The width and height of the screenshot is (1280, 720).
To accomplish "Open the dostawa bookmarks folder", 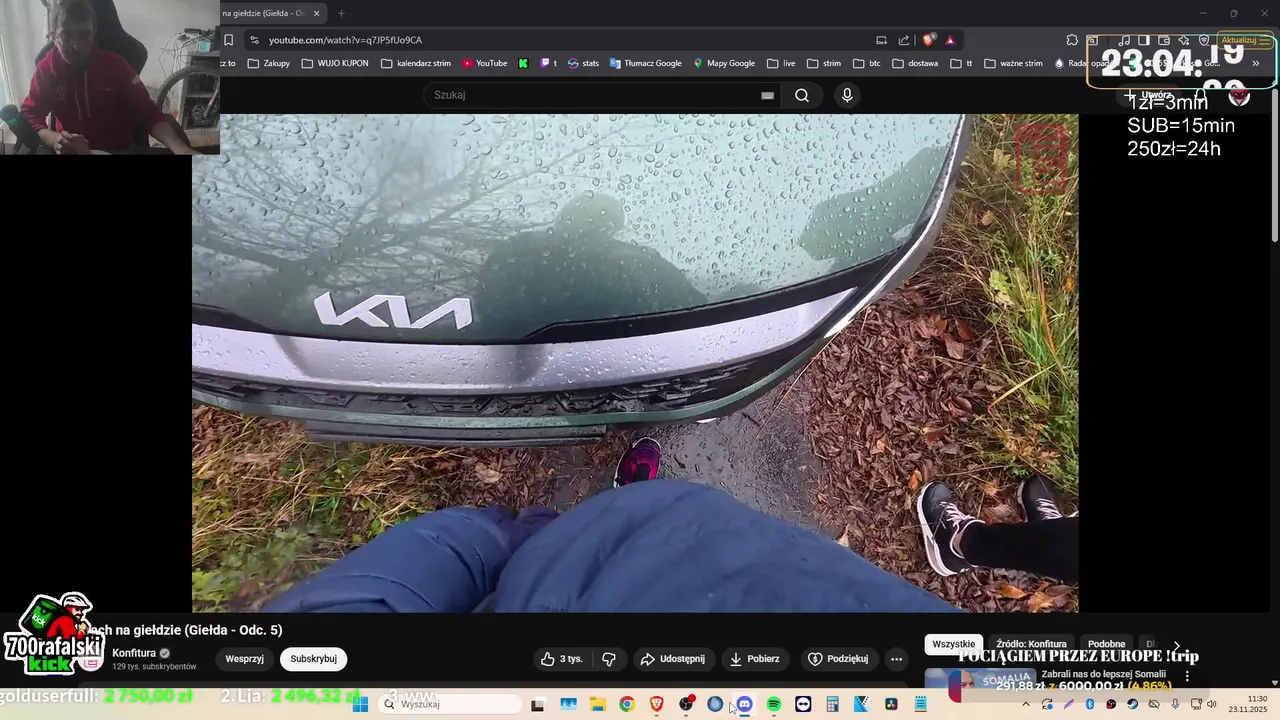I will (x=915, y=63).
